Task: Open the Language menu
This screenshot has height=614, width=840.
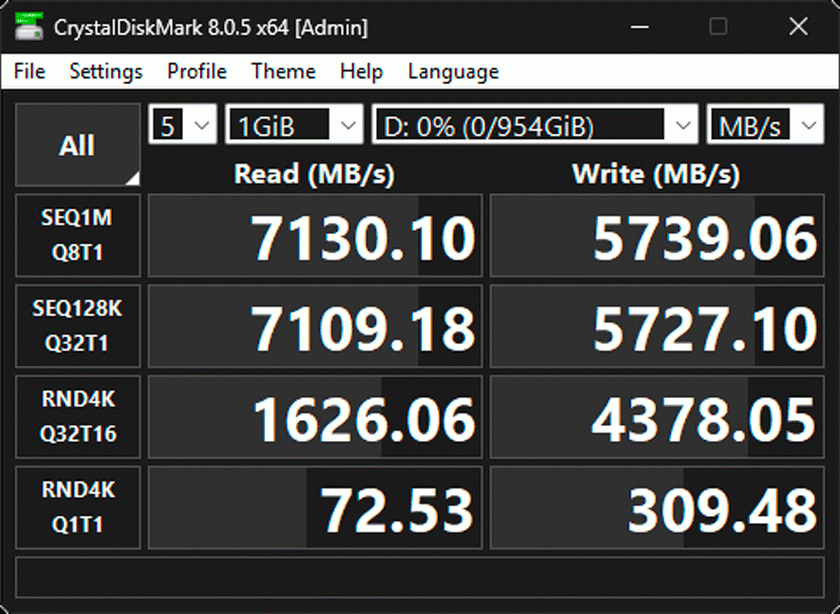Action: [x=453, y=71]
